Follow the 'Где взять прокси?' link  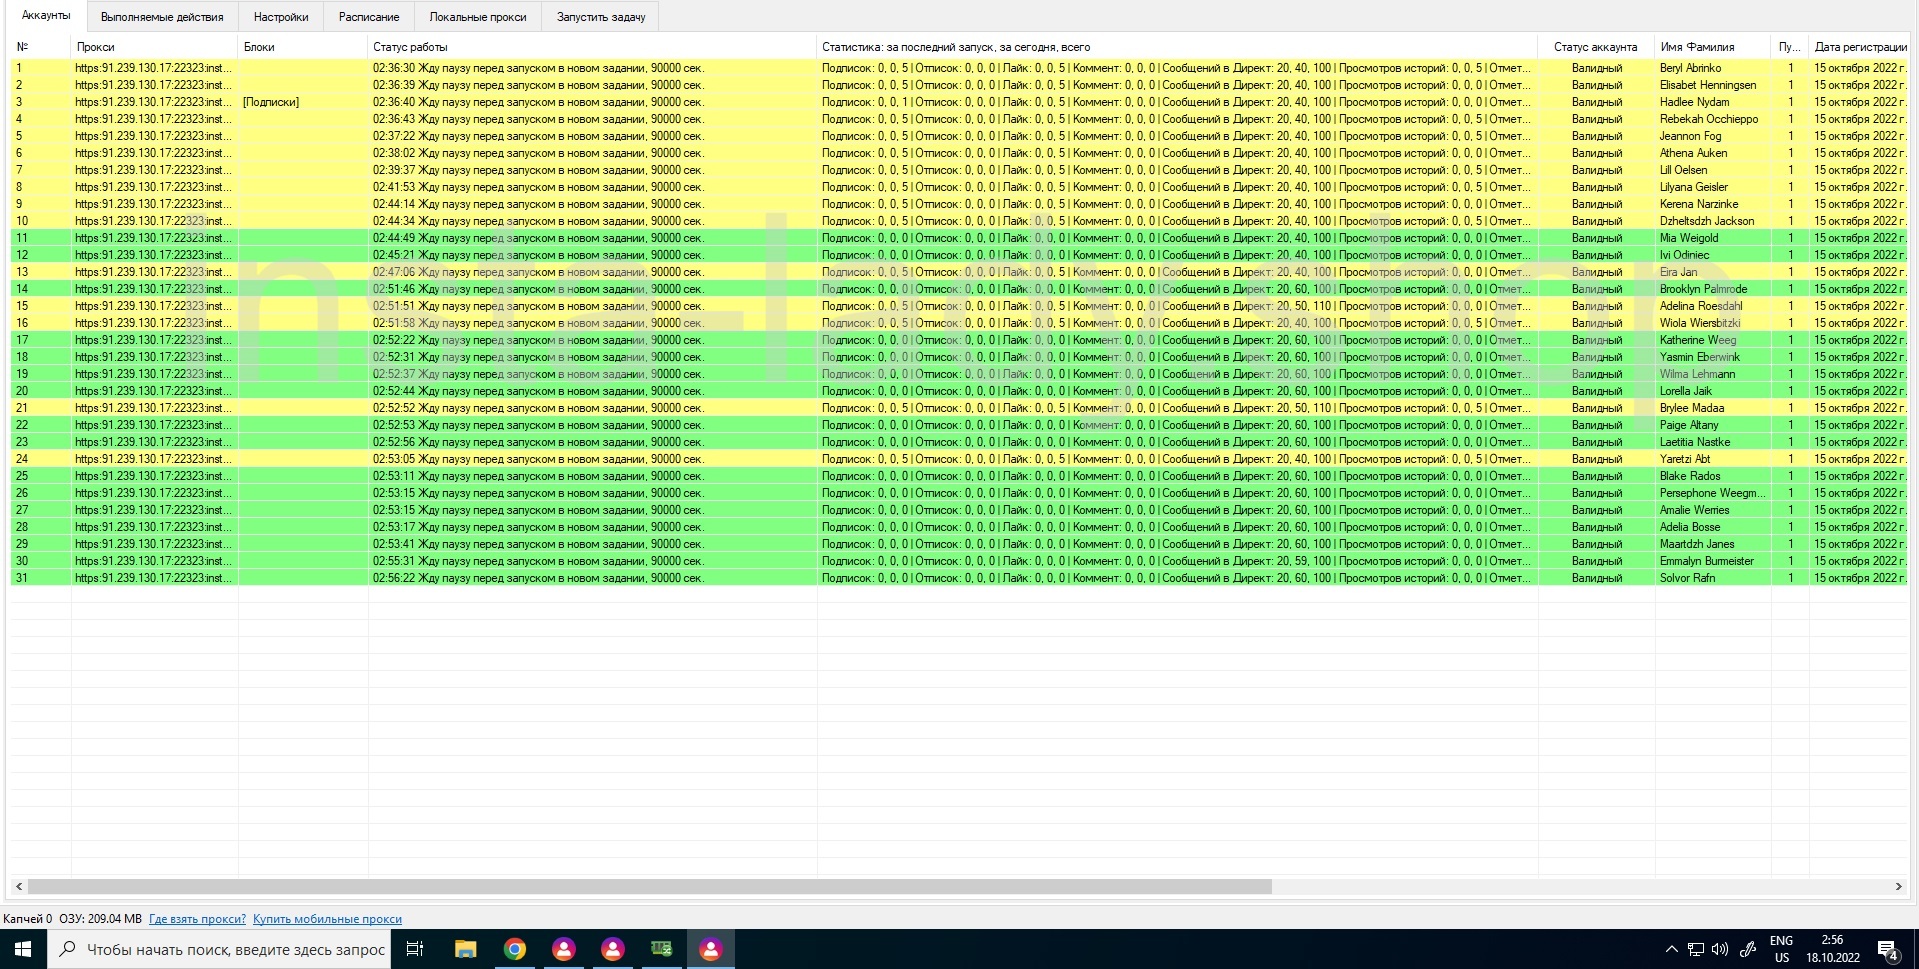click(197, 919)
